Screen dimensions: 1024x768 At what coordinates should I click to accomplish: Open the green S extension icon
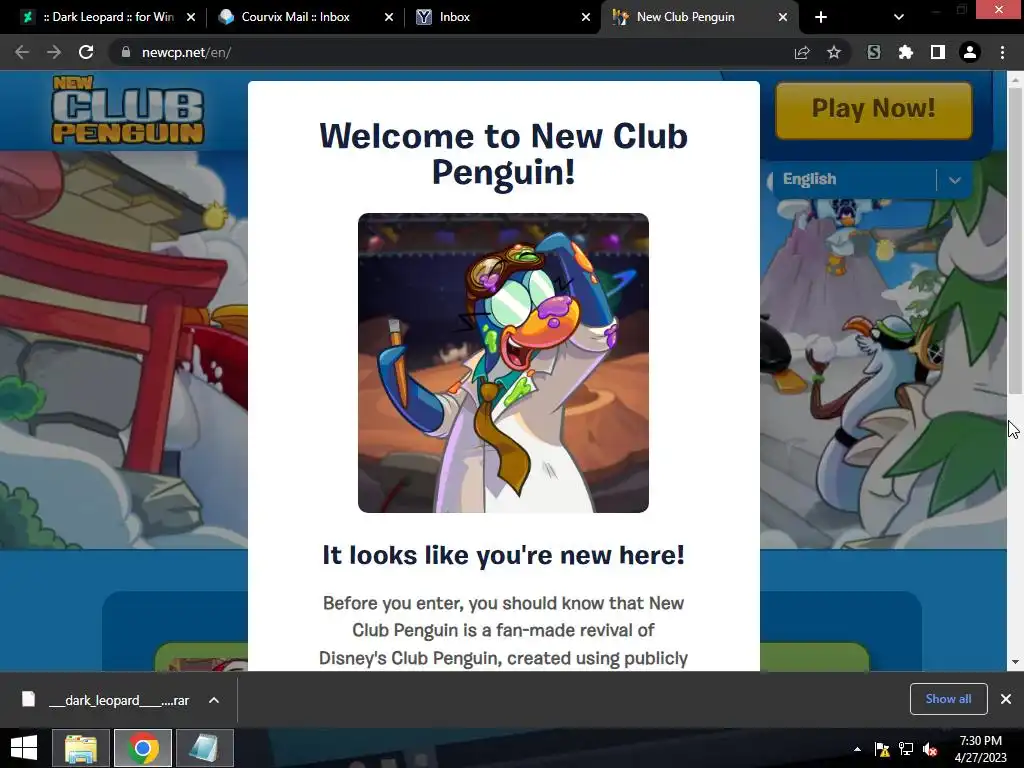pyautogui.click(x=873, y=52)
